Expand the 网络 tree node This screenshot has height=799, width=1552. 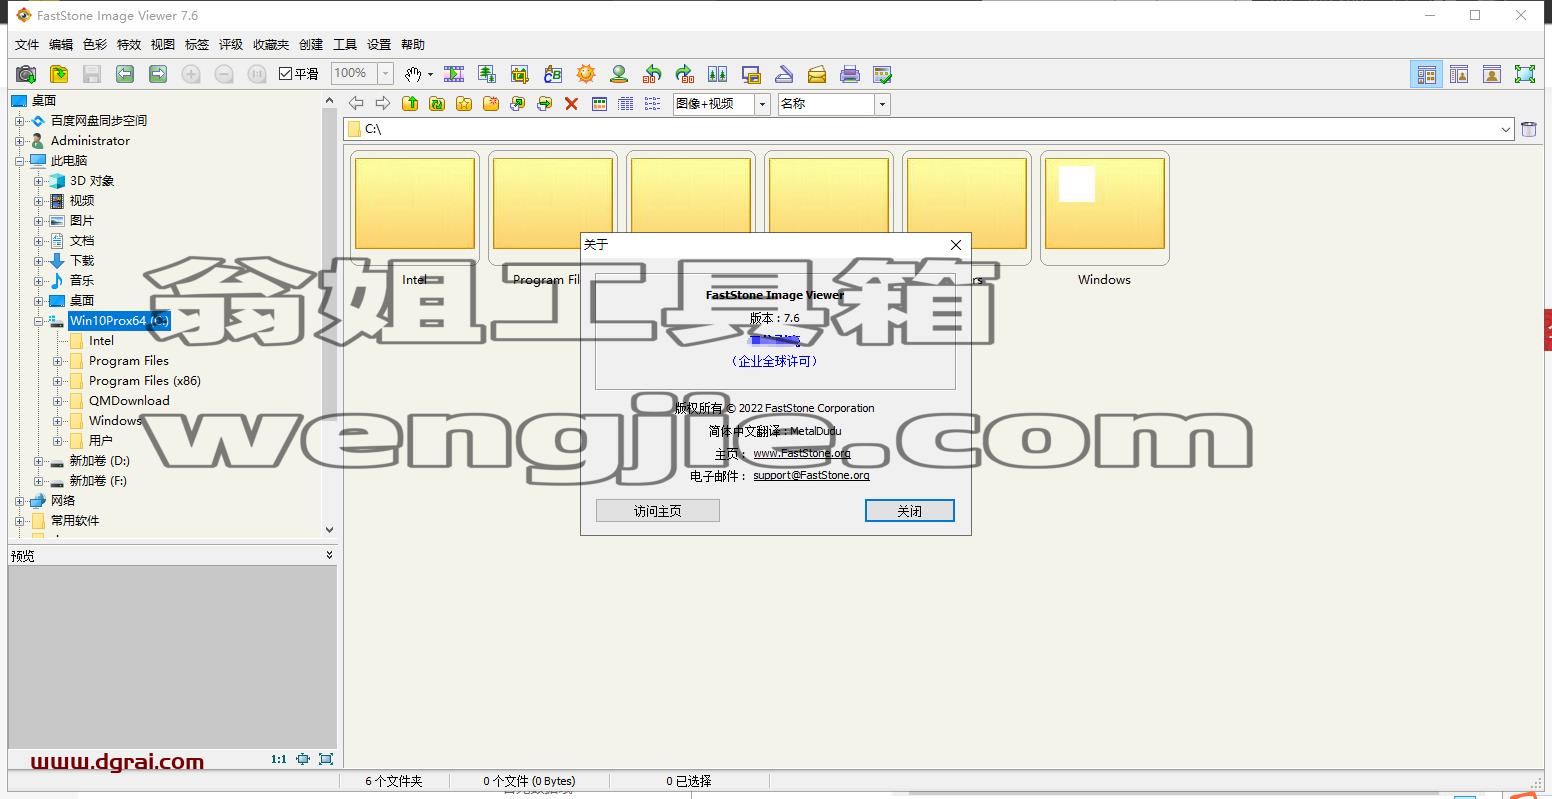tap(19, 501)
